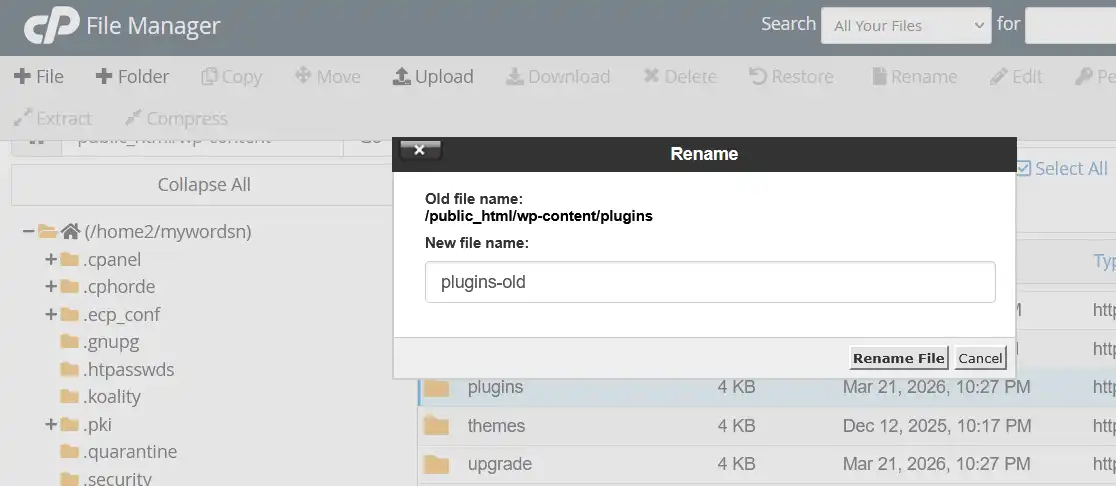Click the upgrade folder name in file list
The width and height of the screenshot is (1116, 486).
(x=500, y=464)
